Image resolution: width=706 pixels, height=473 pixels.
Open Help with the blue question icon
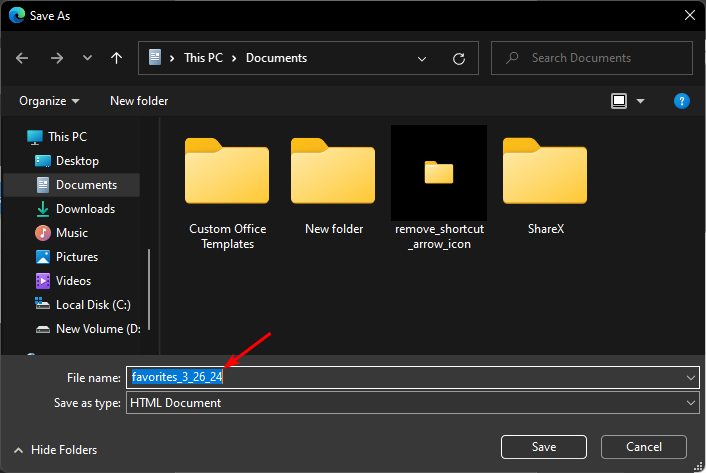pyautogui.click(x=682, y=101)
